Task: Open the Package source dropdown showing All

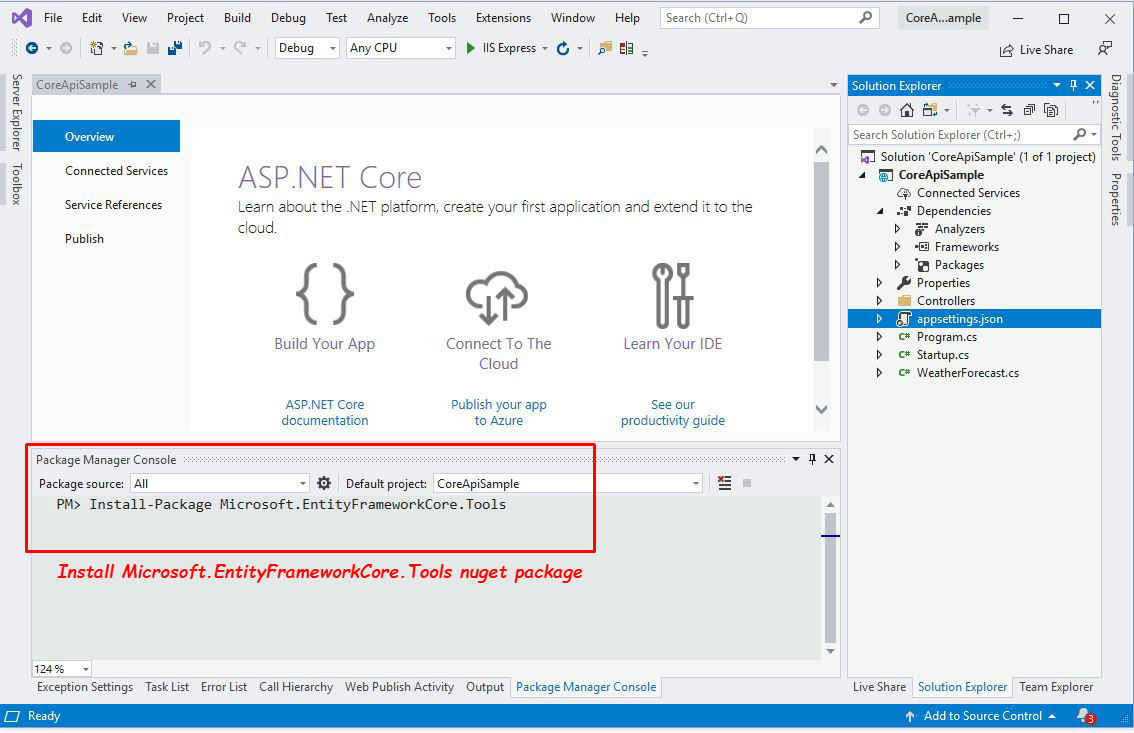Action: [220, 483]
